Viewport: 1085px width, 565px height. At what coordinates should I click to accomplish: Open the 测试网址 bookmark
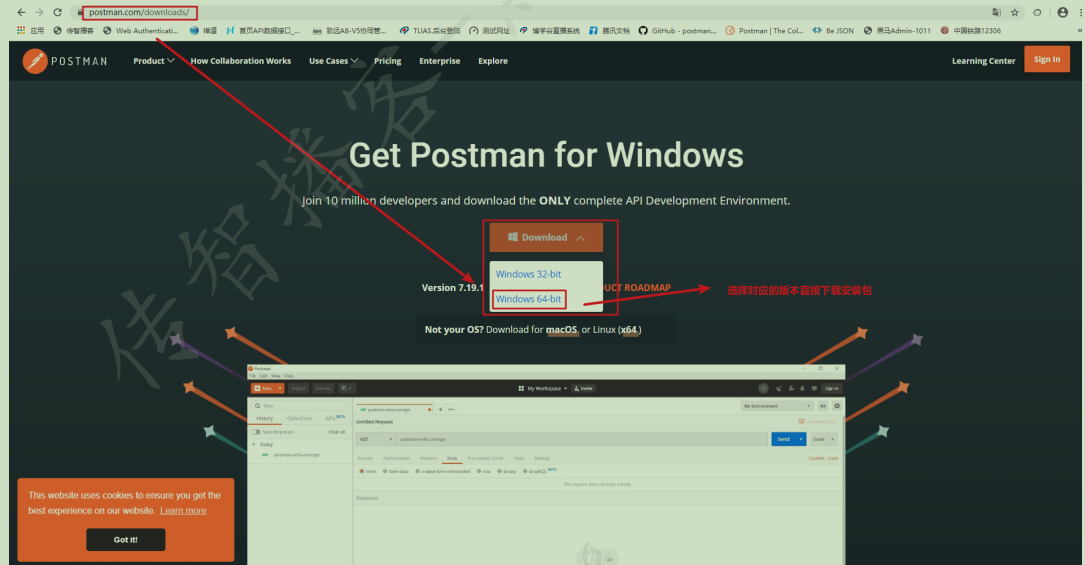point(489,30)
